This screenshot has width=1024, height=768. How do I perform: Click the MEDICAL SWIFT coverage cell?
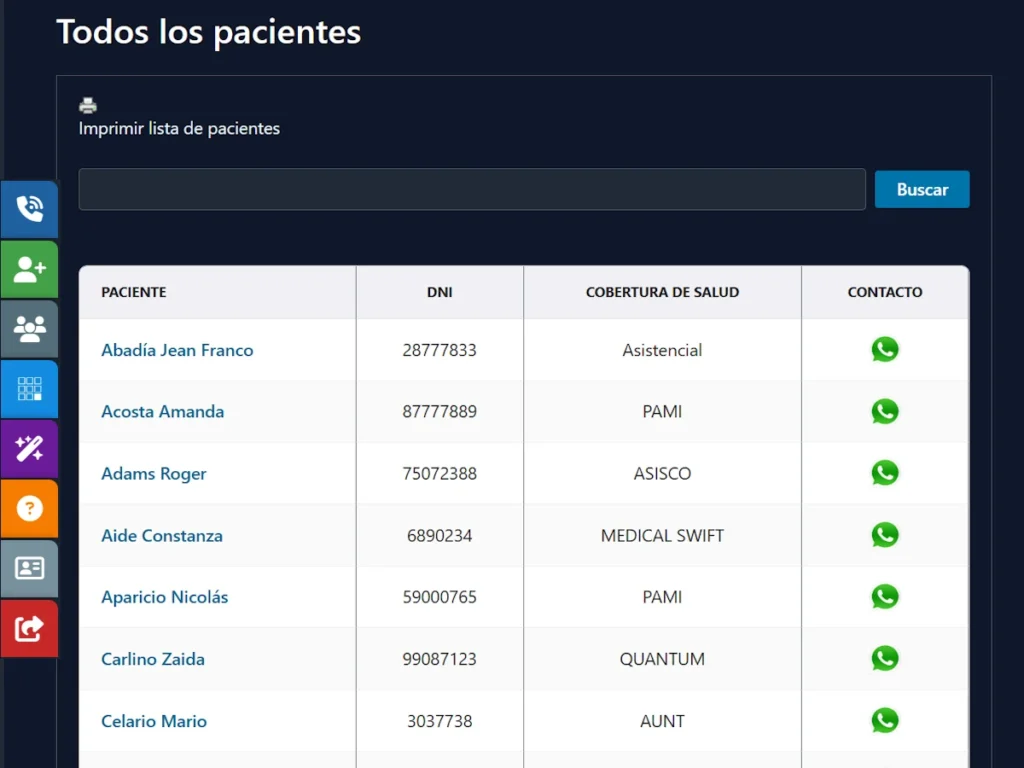click(662, 536)
